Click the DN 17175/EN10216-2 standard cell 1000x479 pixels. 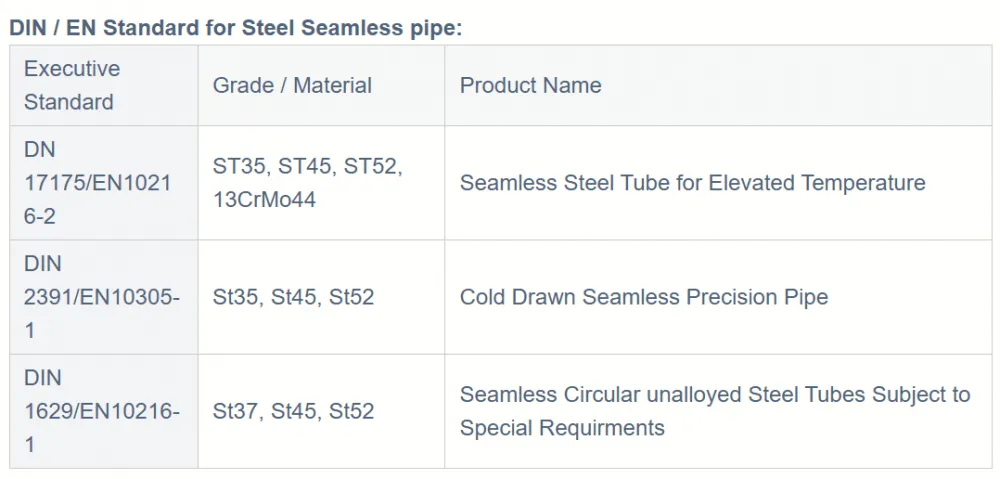pos(103,183)
